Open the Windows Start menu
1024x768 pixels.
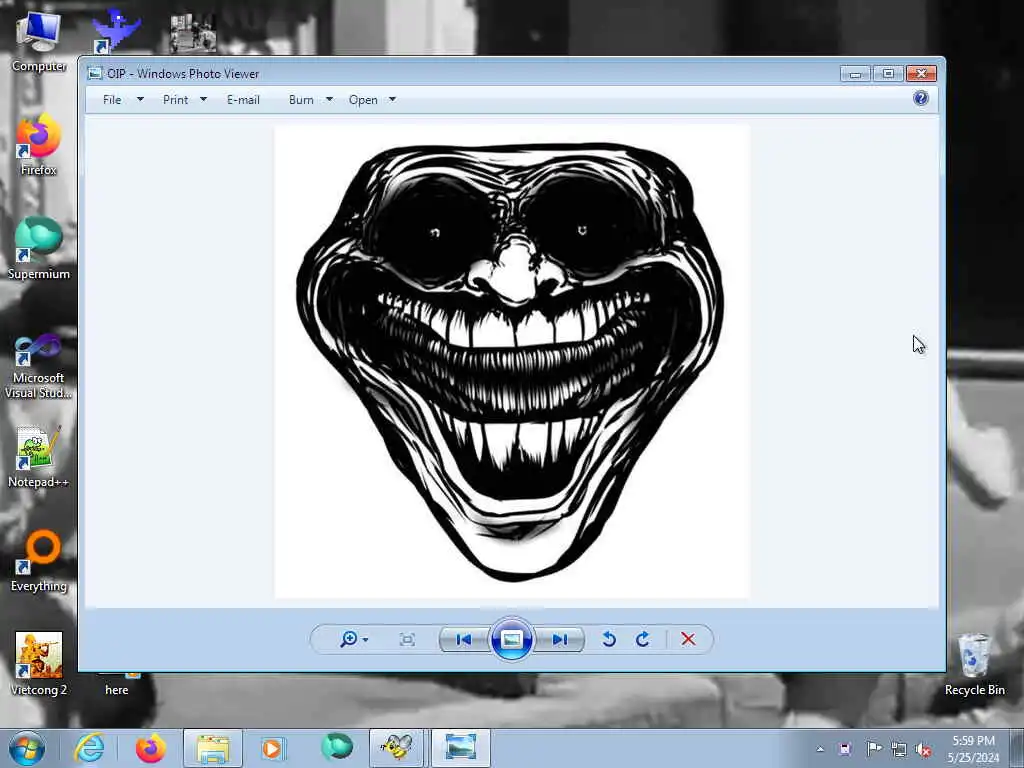tap(27, 748)
